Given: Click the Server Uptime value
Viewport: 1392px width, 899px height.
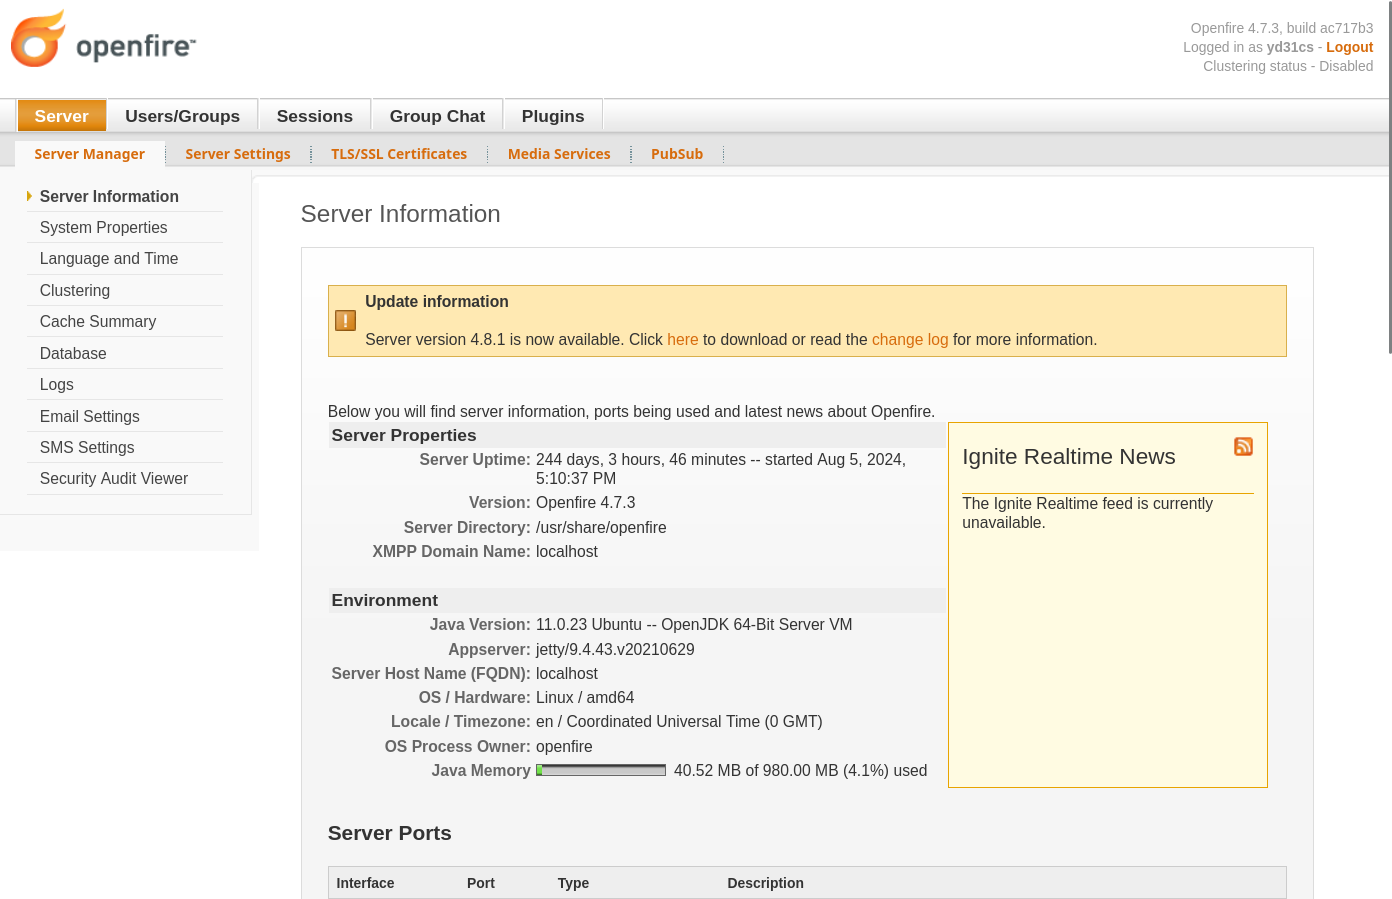Looking at the screenshot, I should tap(721, 469).
